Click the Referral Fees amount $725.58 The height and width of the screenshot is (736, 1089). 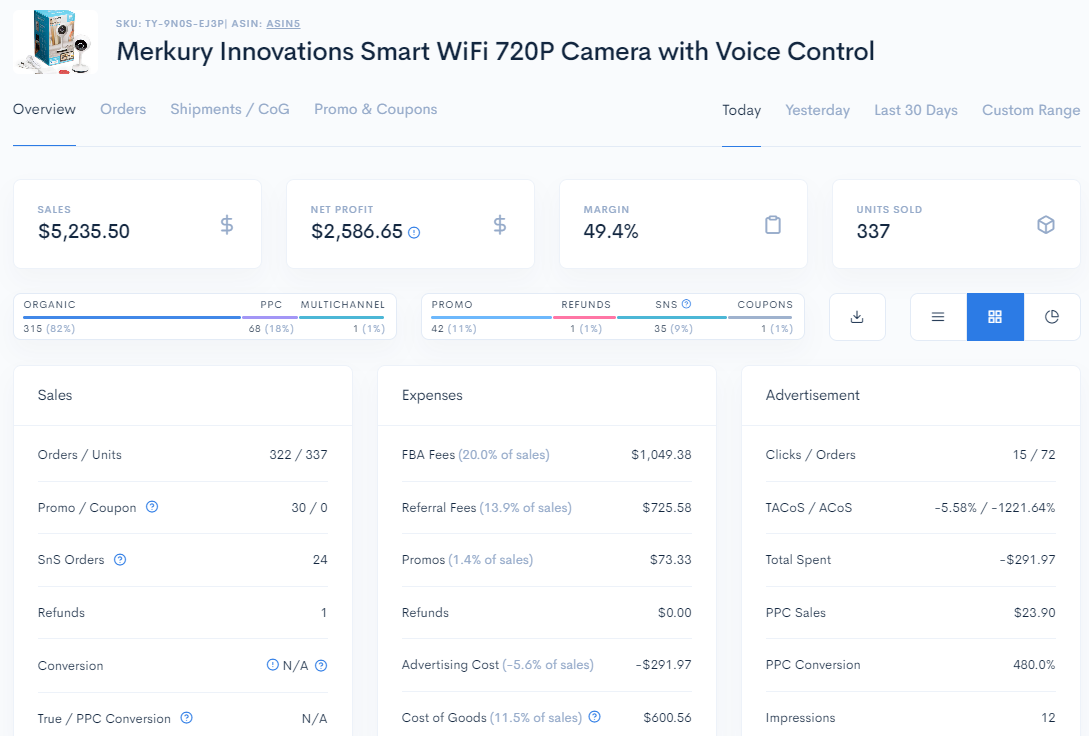tap(667, 508)
